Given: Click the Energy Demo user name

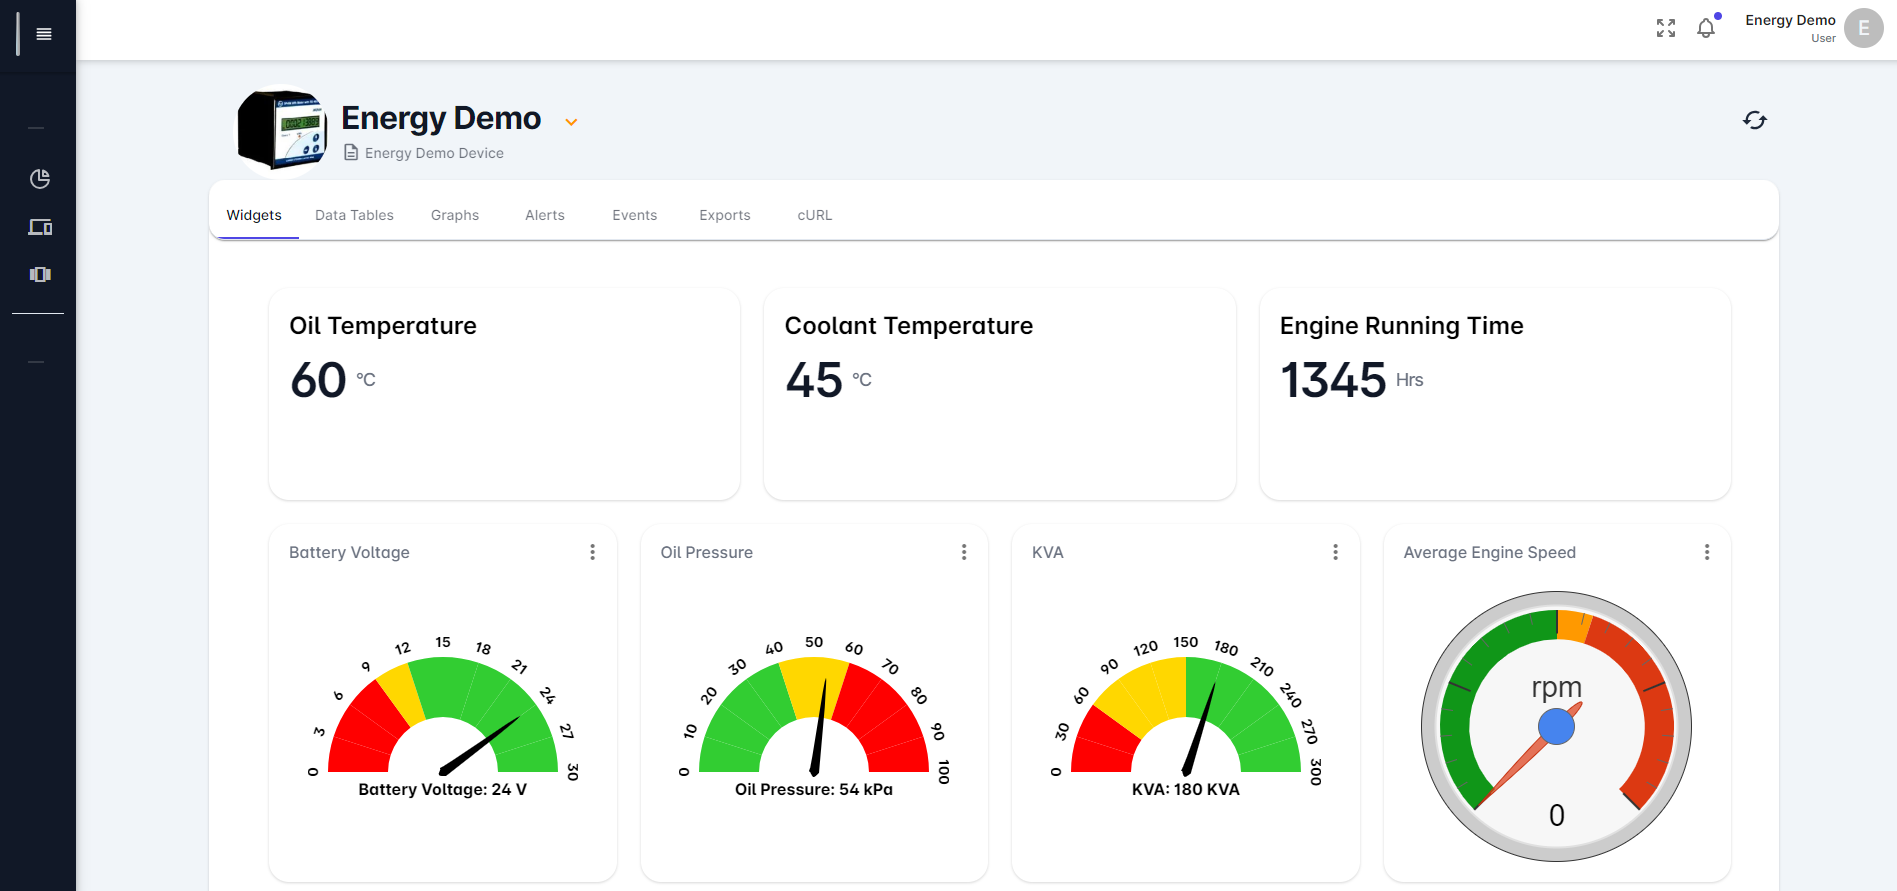Looking at the screenshot, I should click(1790, 20).
